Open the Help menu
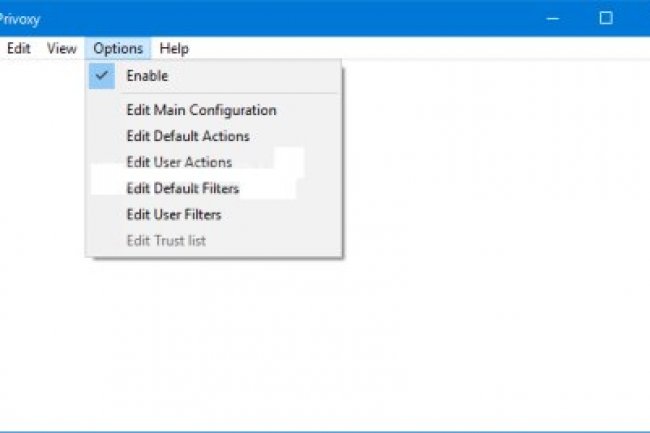The height and width of the screenshot is (433, 650). coord(174,48)
